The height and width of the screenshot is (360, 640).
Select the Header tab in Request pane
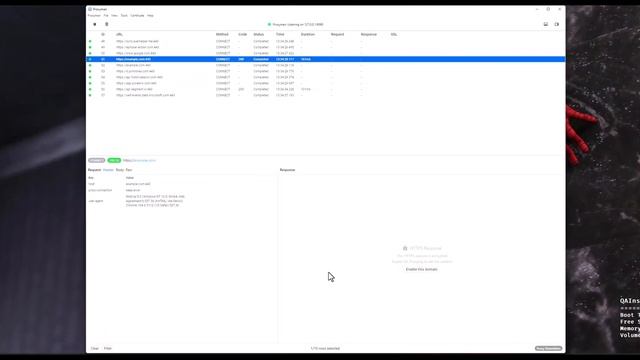click(108, 170)
